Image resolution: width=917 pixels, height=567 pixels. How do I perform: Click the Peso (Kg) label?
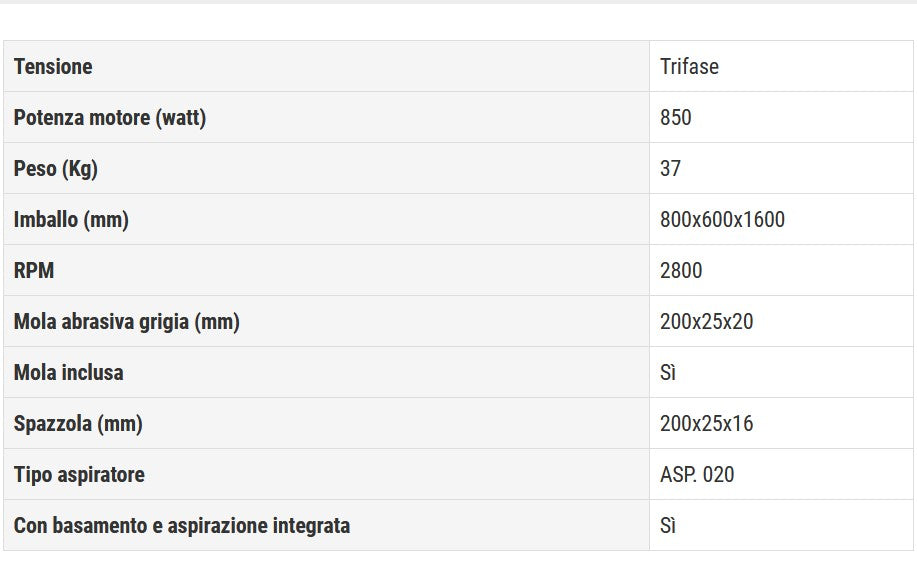pyautogui.click(x=56, y=169)
